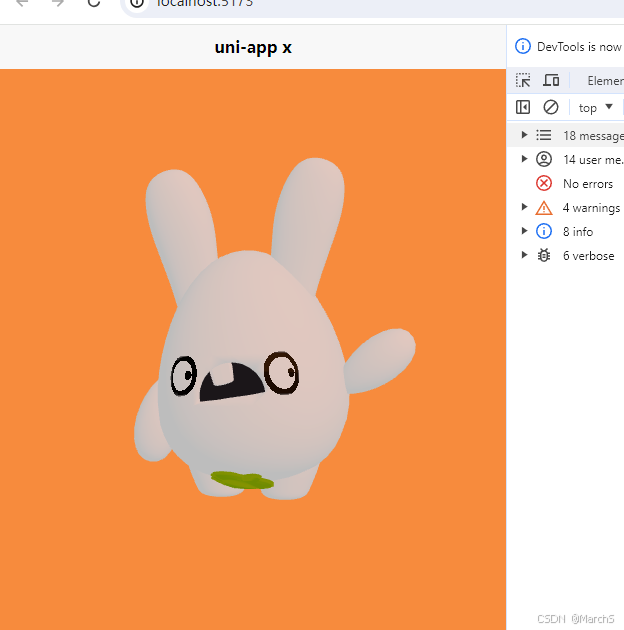Click the 18 messages list icon

544,135
